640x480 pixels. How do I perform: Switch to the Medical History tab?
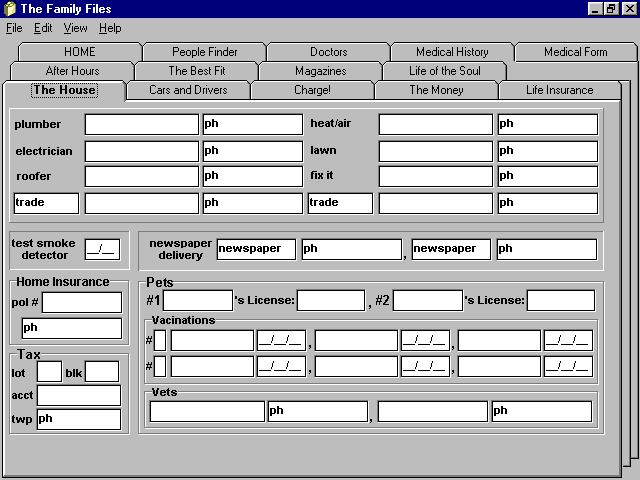click(452, 52)
